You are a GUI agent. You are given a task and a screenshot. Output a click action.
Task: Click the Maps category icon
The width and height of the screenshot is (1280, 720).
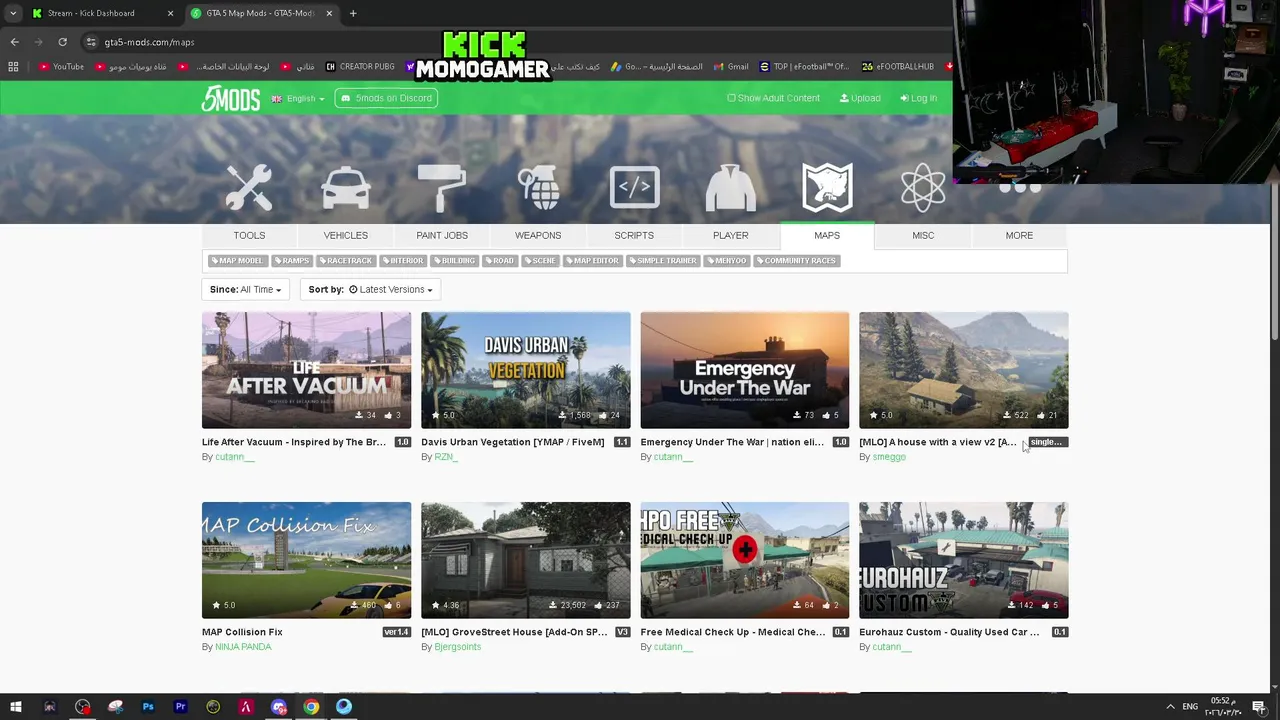coord(827,188)
